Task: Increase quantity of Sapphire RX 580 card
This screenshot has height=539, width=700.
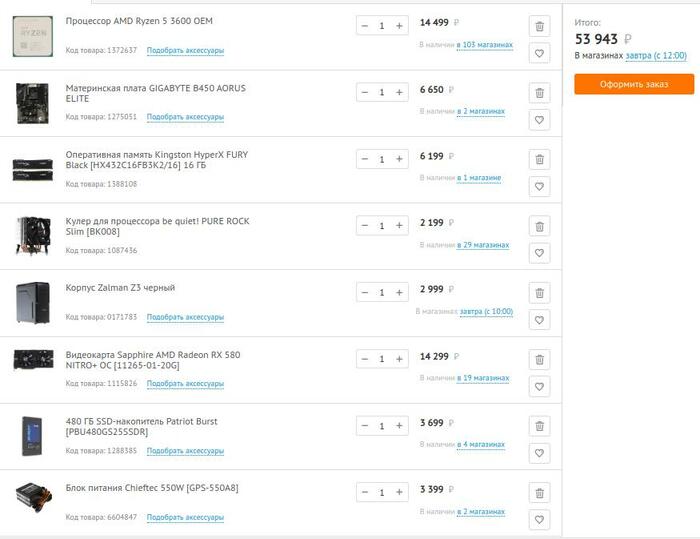Action: click(399, 359)
